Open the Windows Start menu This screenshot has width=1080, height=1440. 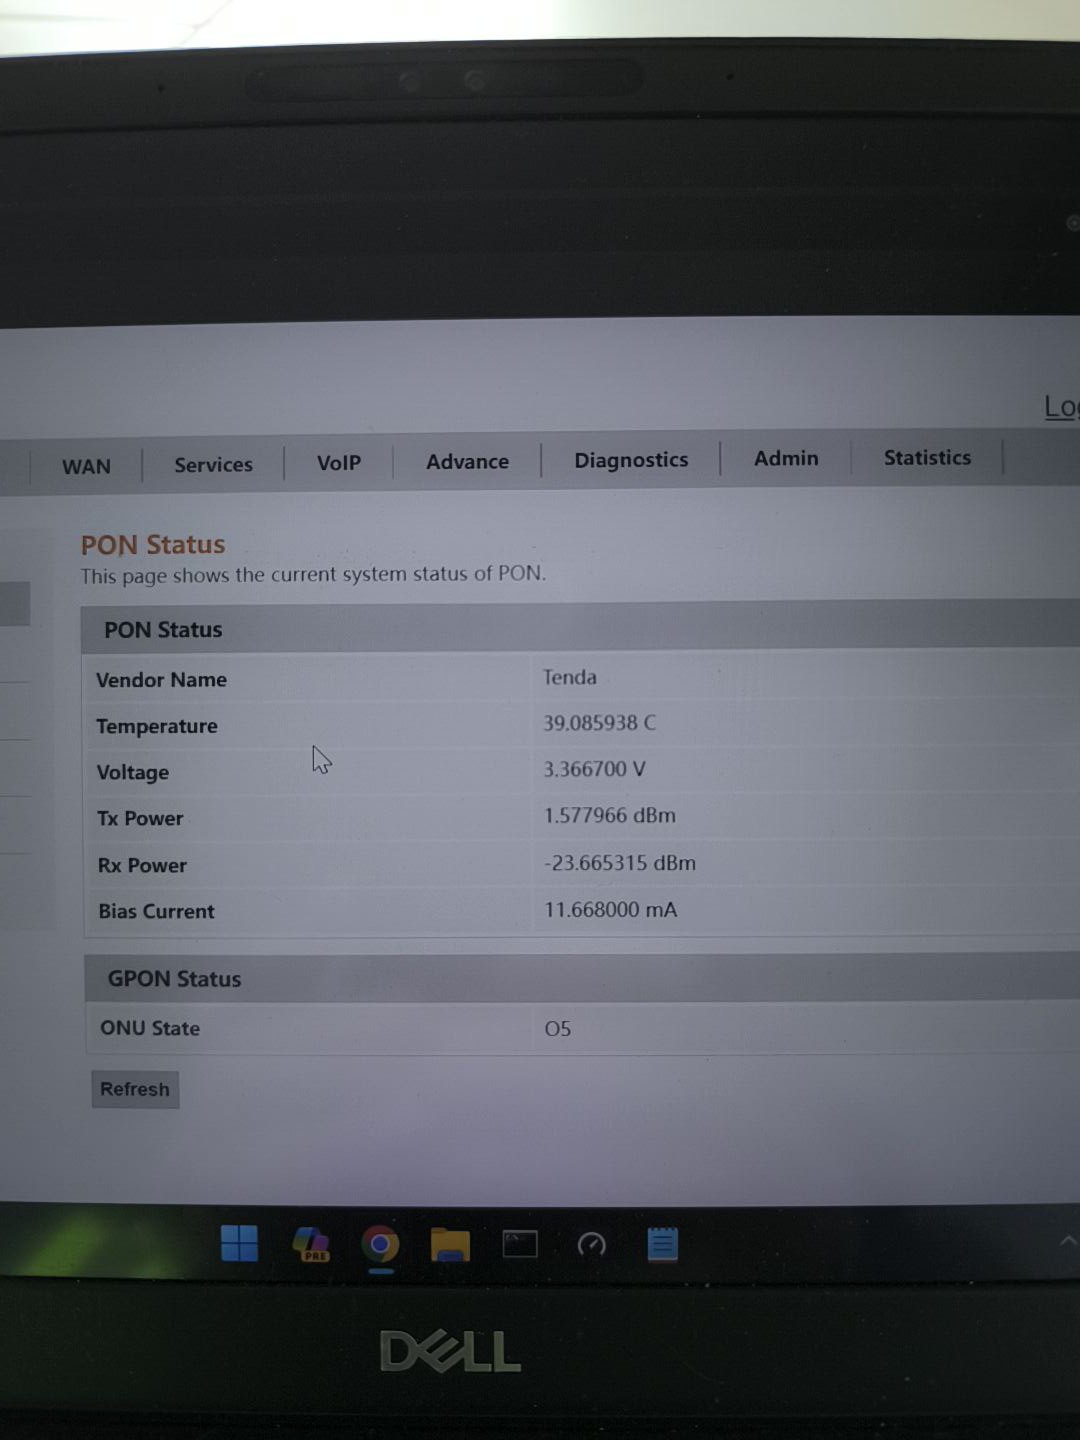coord(239,1244)
